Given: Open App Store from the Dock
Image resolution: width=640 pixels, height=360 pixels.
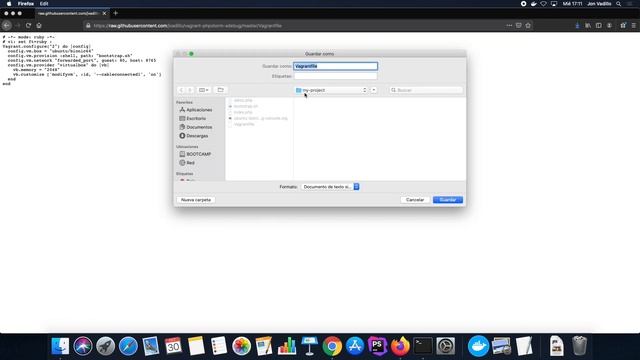Looking at the screenshot, I should click(355, 346).
